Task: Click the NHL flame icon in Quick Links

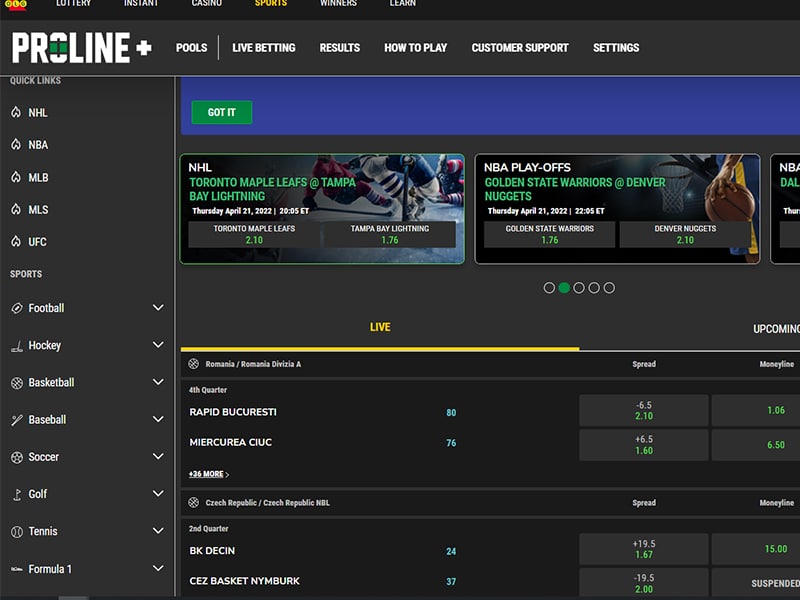Action: pyautogui.click(x=16, y=113)
